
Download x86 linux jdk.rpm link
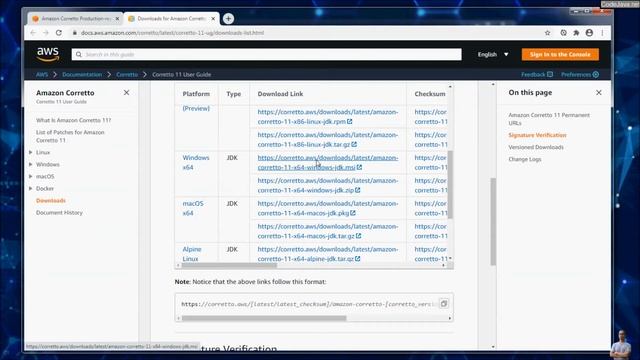pyautogui.click(x=327, y=117)
